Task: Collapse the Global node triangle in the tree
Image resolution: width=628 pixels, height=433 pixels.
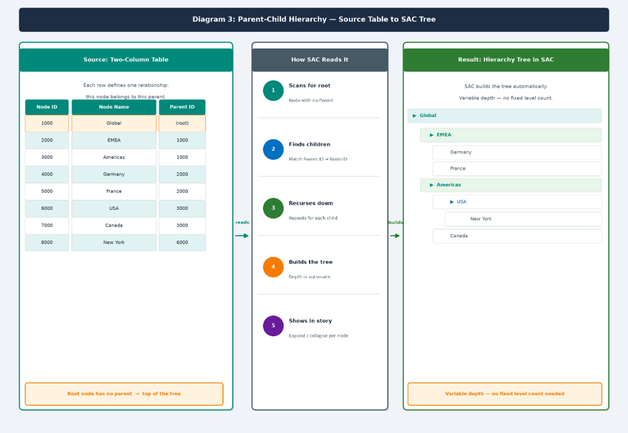Action: point(414,116)
